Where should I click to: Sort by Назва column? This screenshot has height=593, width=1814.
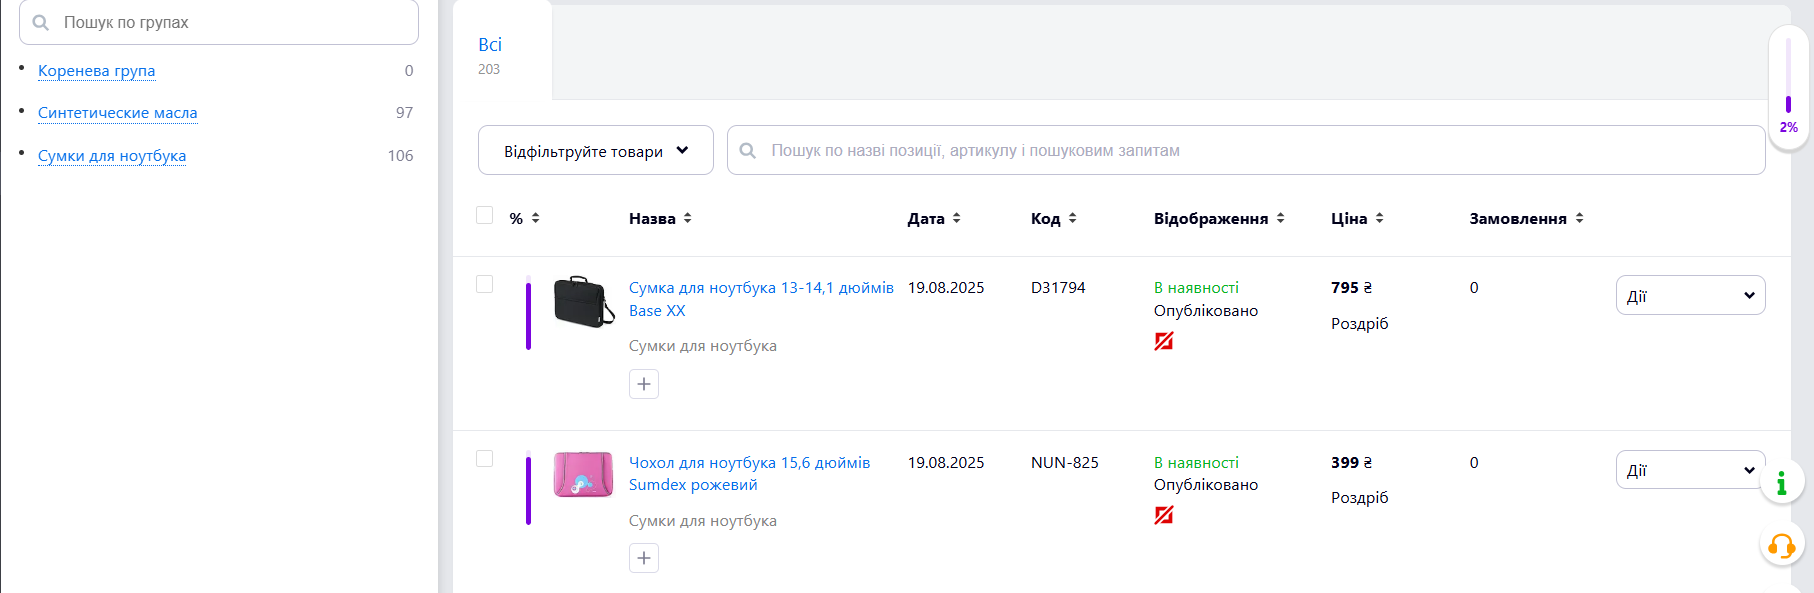click(x=660, y=218)
